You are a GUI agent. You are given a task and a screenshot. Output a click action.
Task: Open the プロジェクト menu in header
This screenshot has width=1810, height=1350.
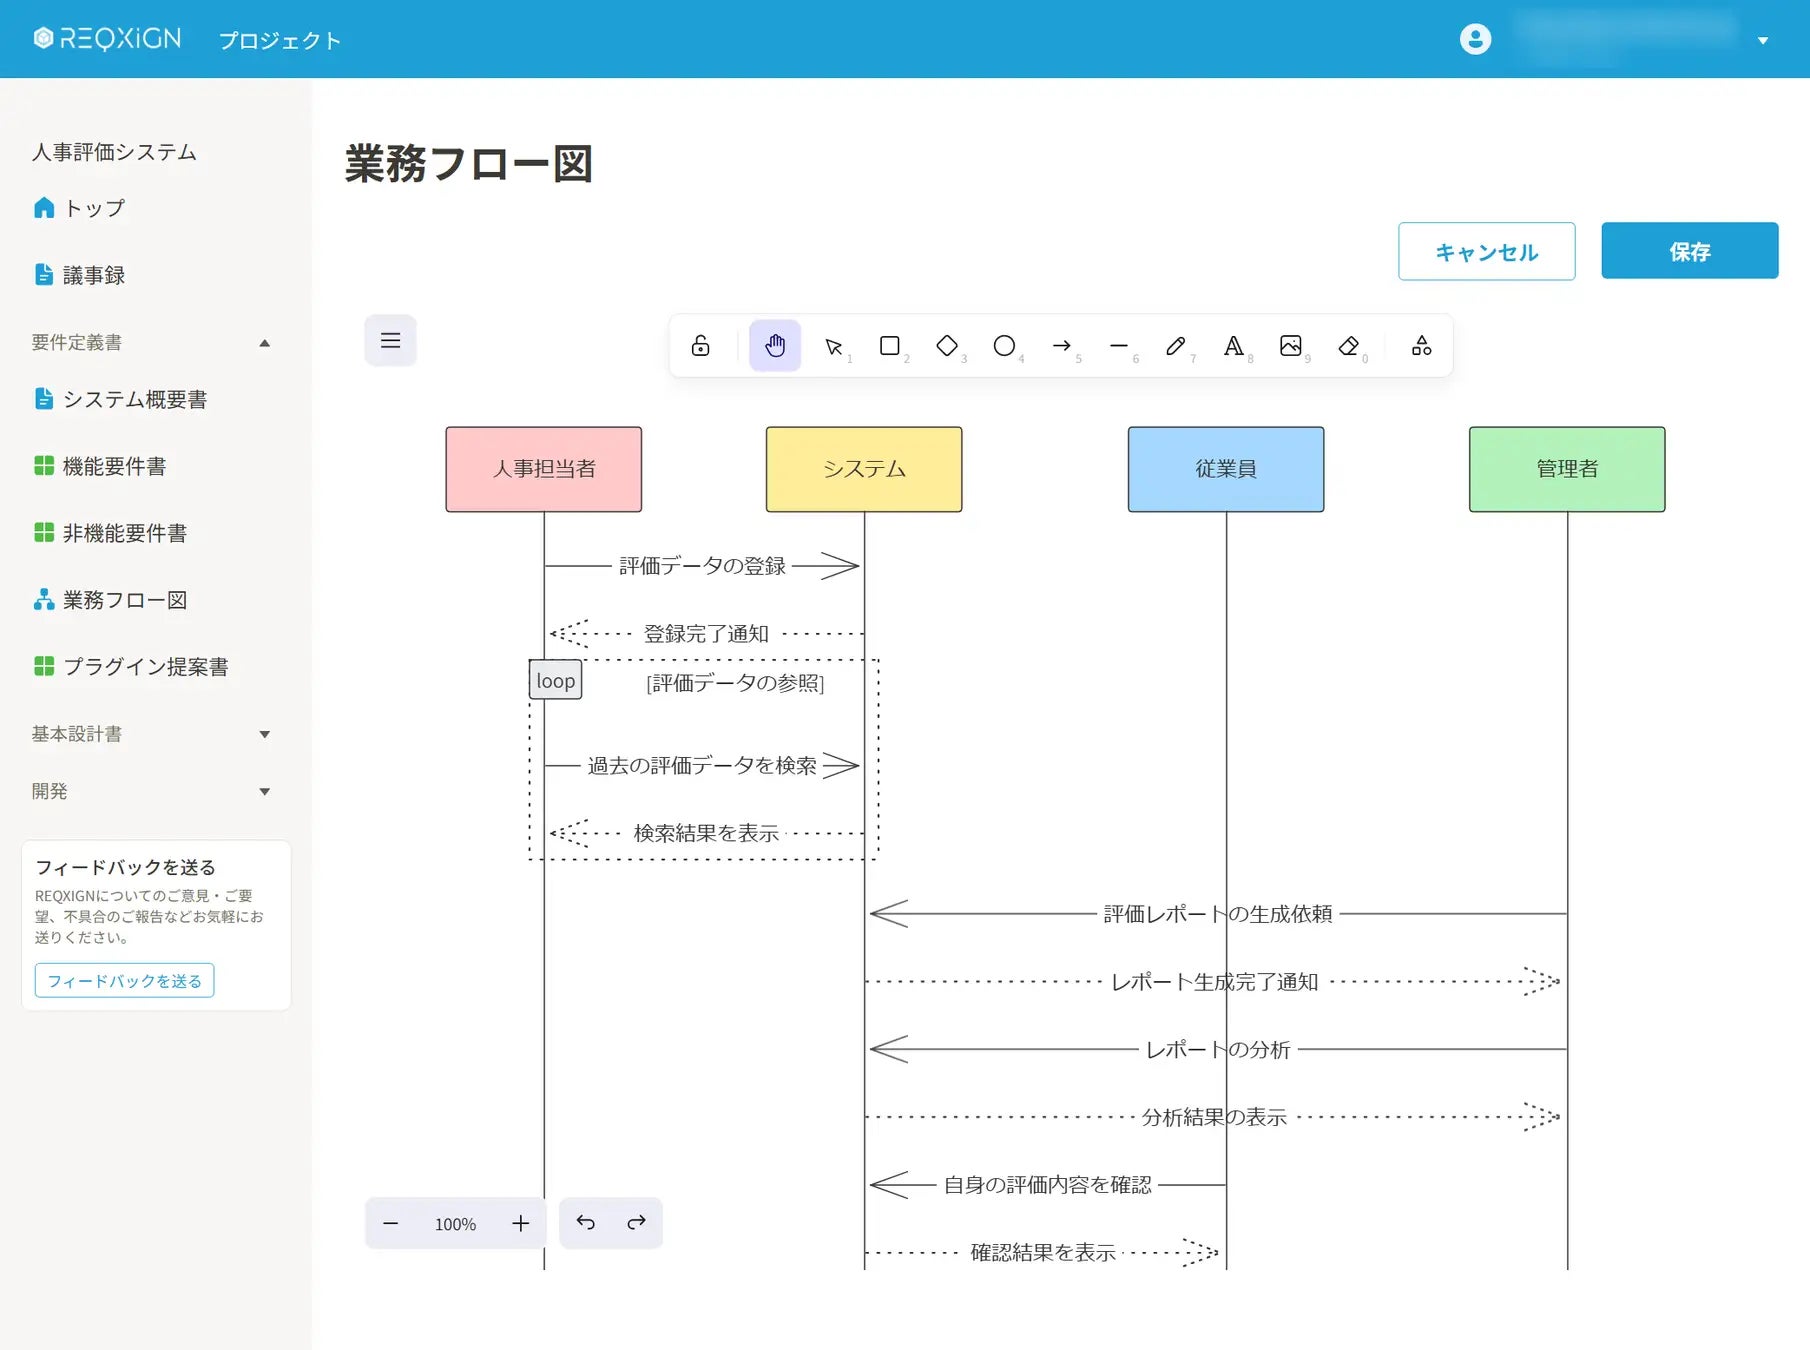pos(280,40)
